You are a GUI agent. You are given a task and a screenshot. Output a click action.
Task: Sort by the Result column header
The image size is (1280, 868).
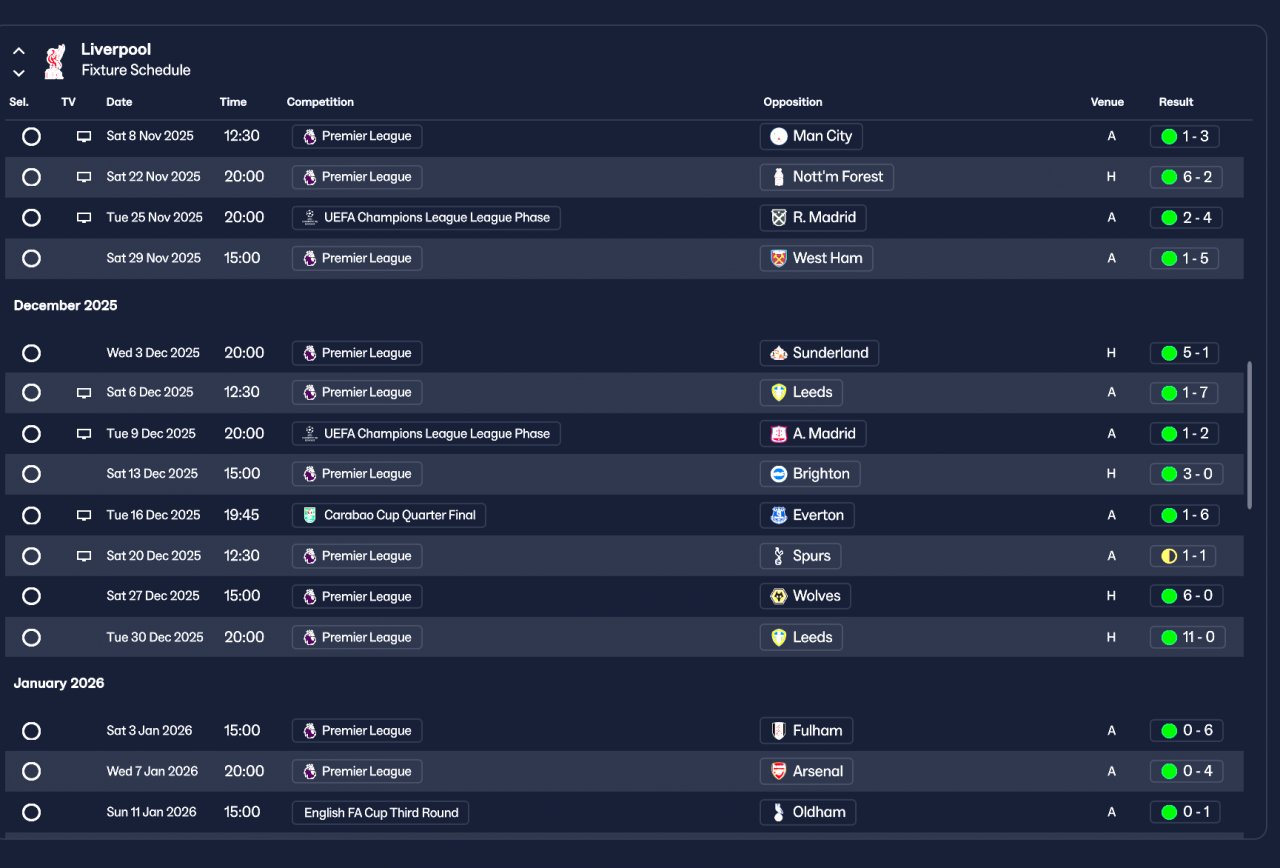(1176, 102)
